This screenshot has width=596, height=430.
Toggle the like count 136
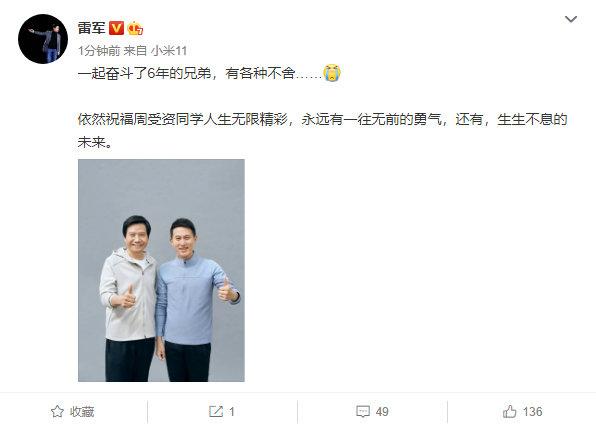(x=533, y=411)
